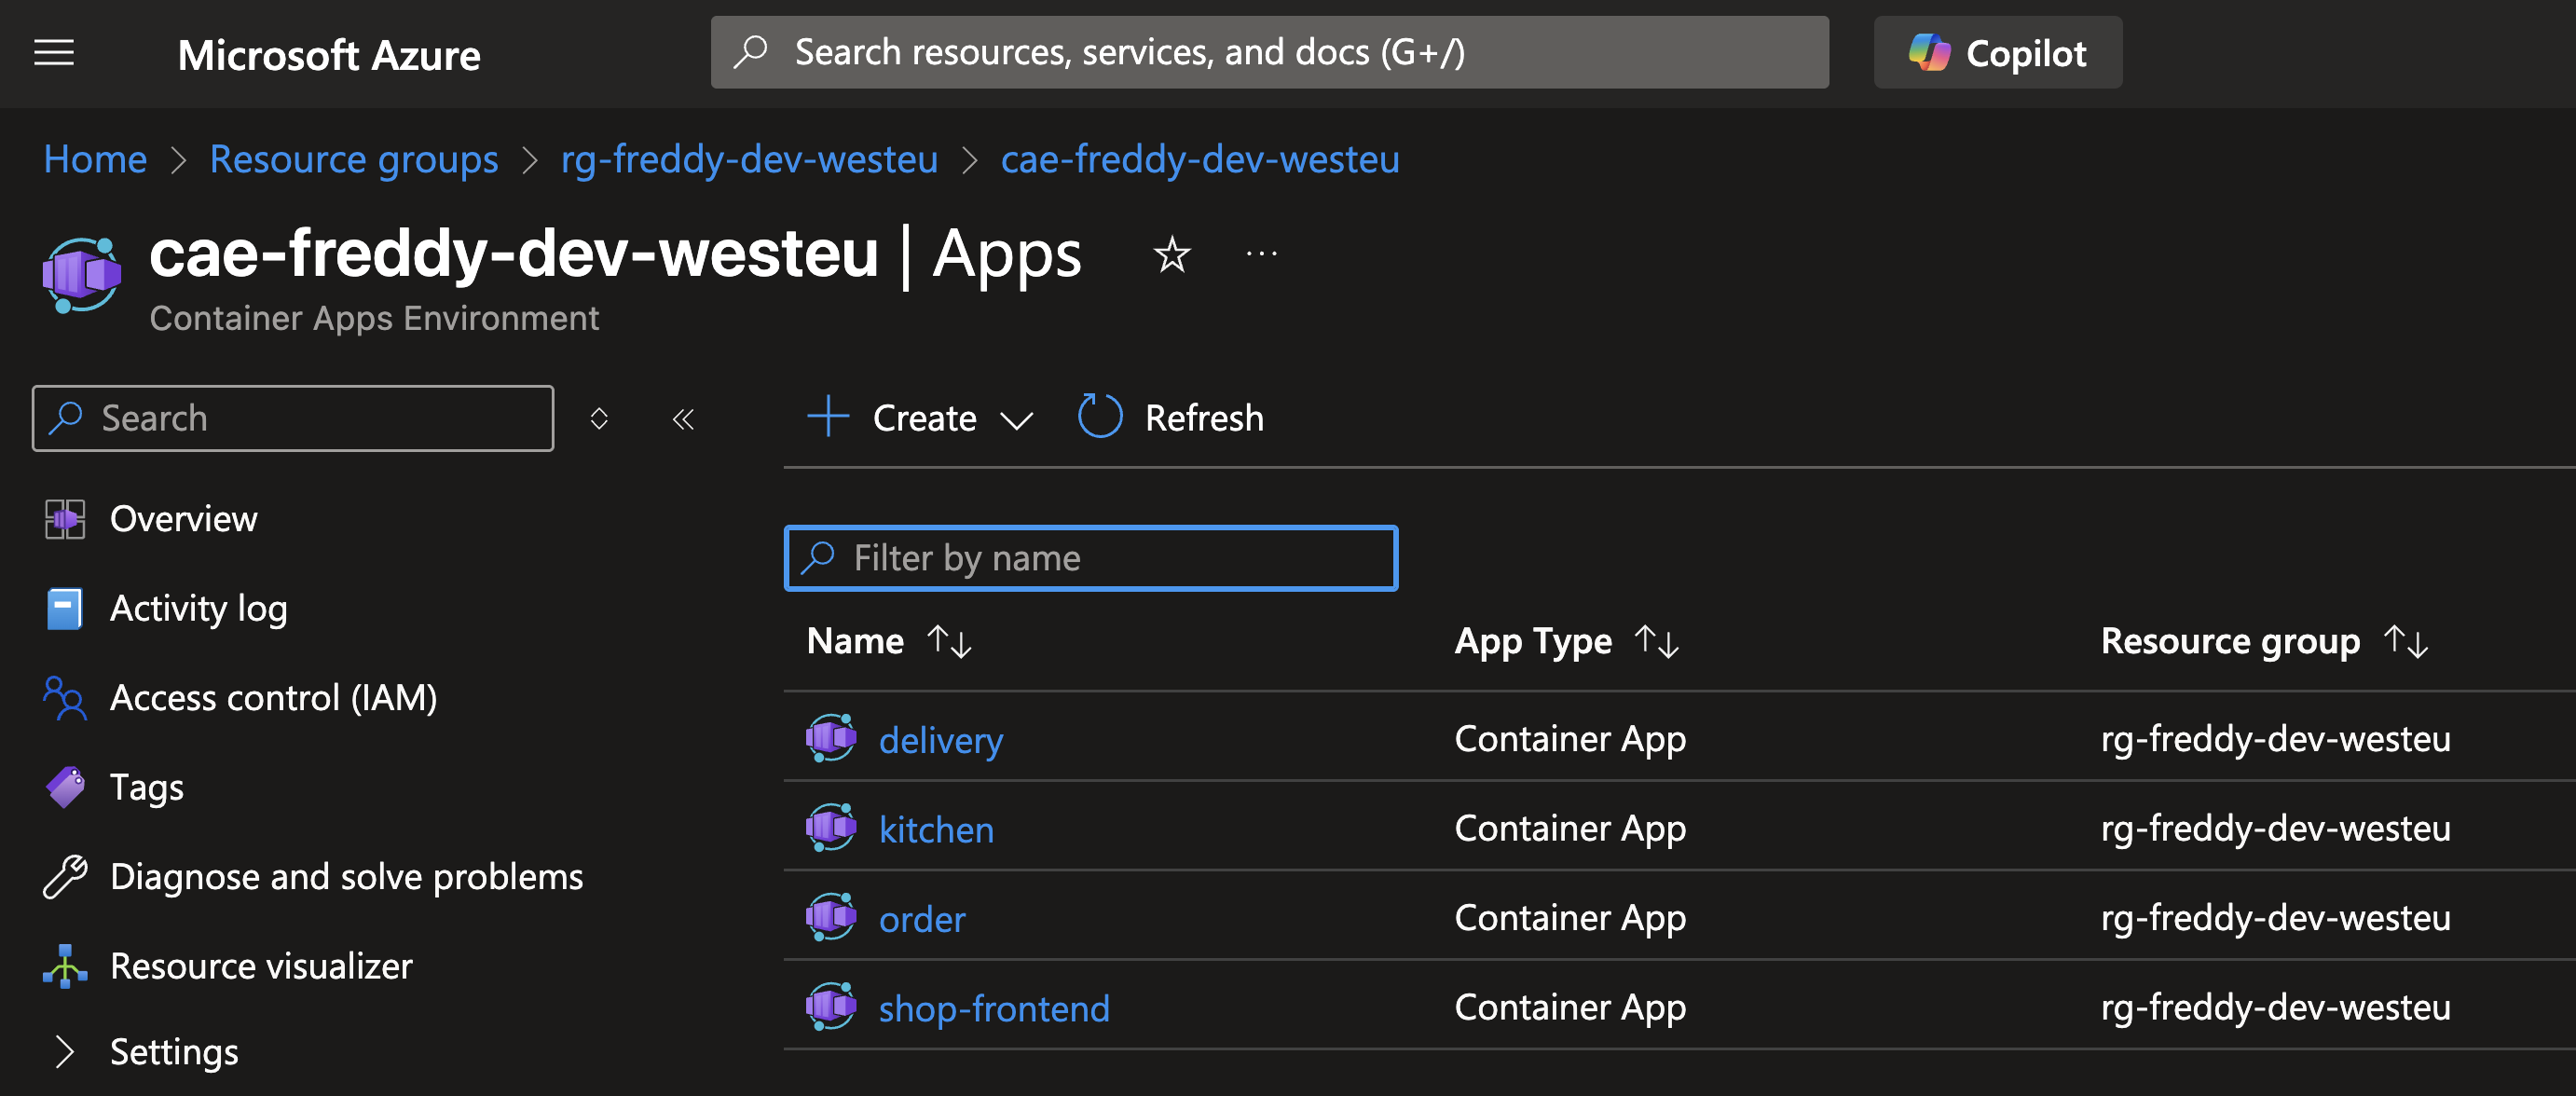Click resource group cell in order row
The height and width of the screenshot is (1096, 2576).
pos(2276,918)
